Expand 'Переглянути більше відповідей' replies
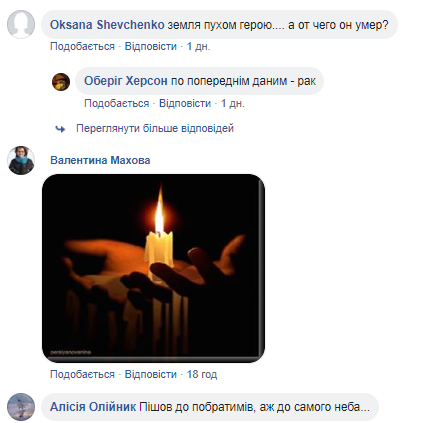Screen dimensions: 427x423 tap(155, 128)
